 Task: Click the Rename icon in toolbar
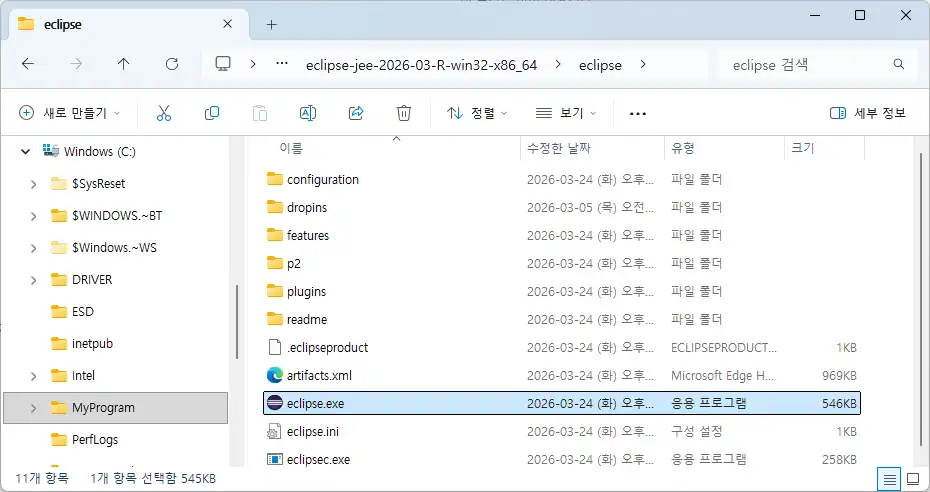click(x=308, y=113)
